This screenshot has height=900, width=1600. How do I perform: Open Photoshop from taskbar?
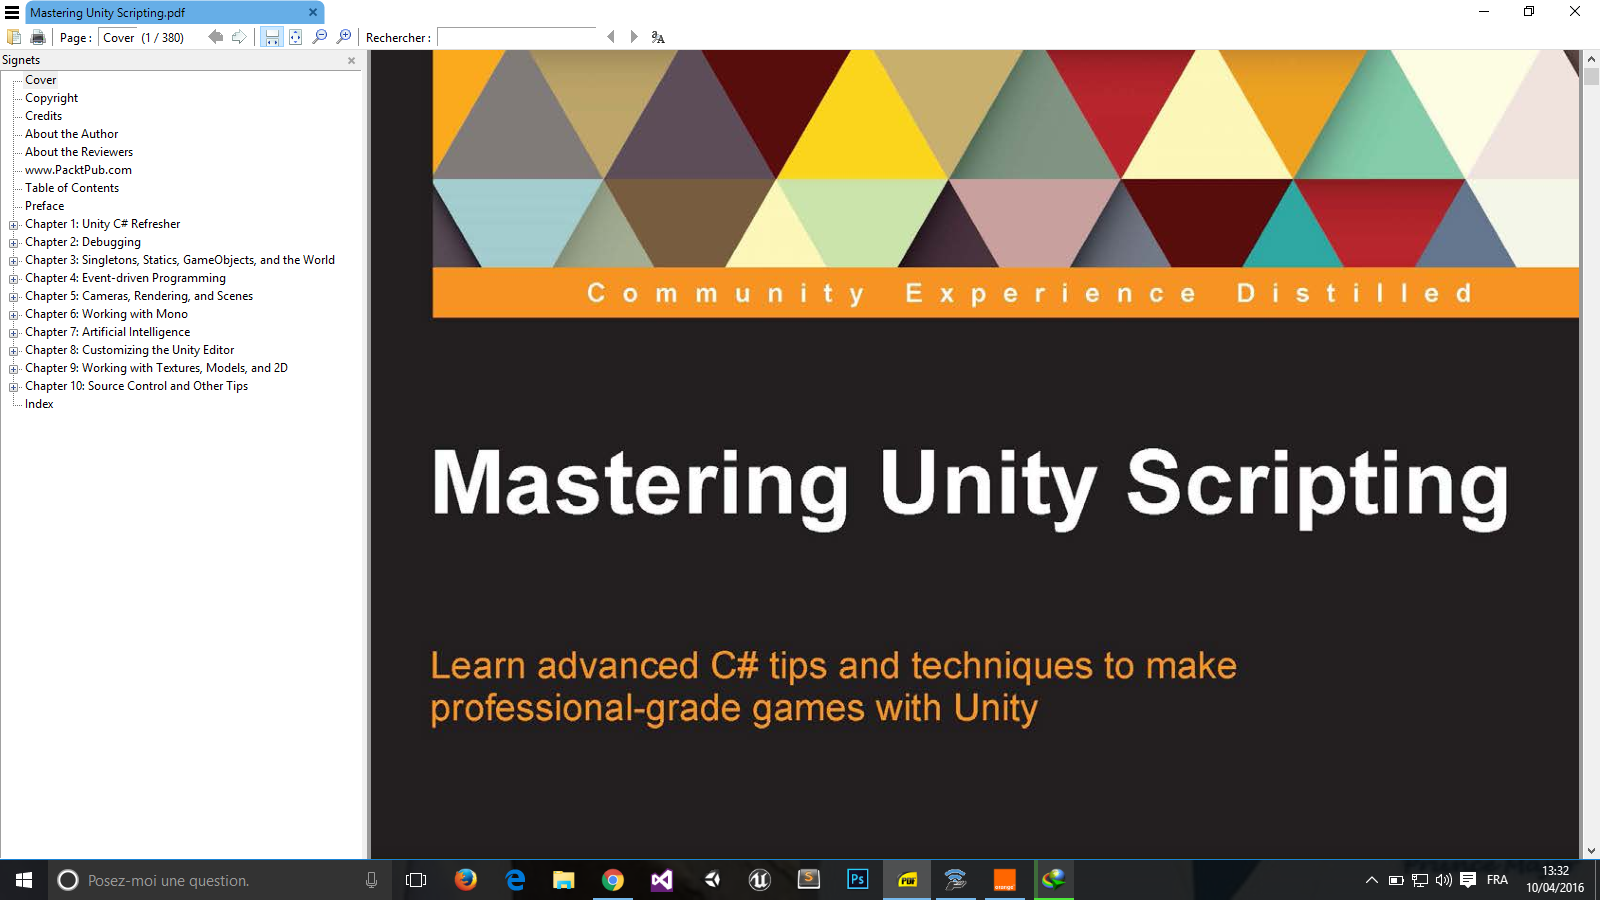pyautogui.click(x=858, y=880)
